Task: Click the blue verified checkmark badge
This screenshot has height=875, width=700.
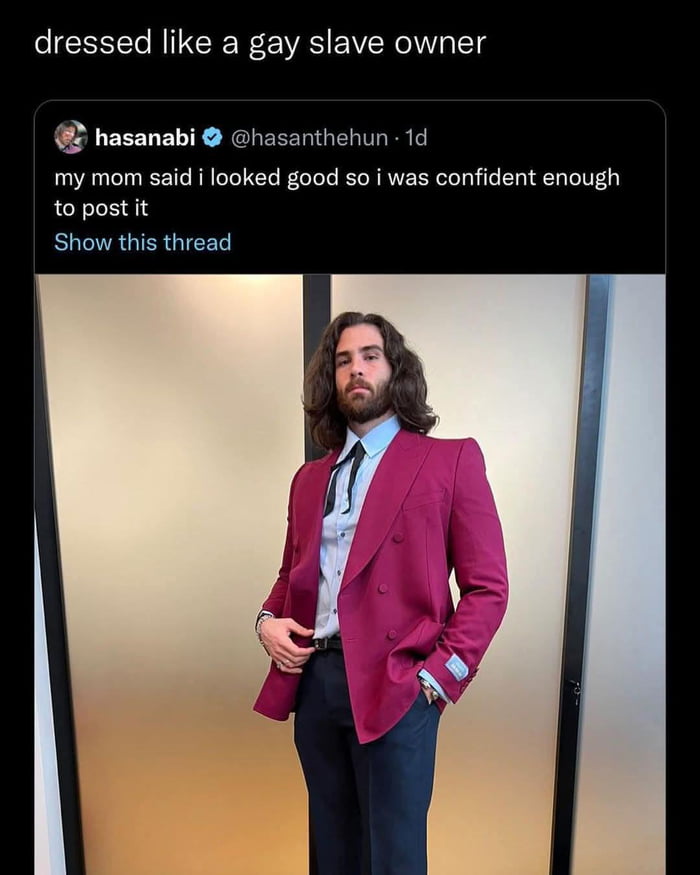Action: pyautogui.click(x=212, y=138)
